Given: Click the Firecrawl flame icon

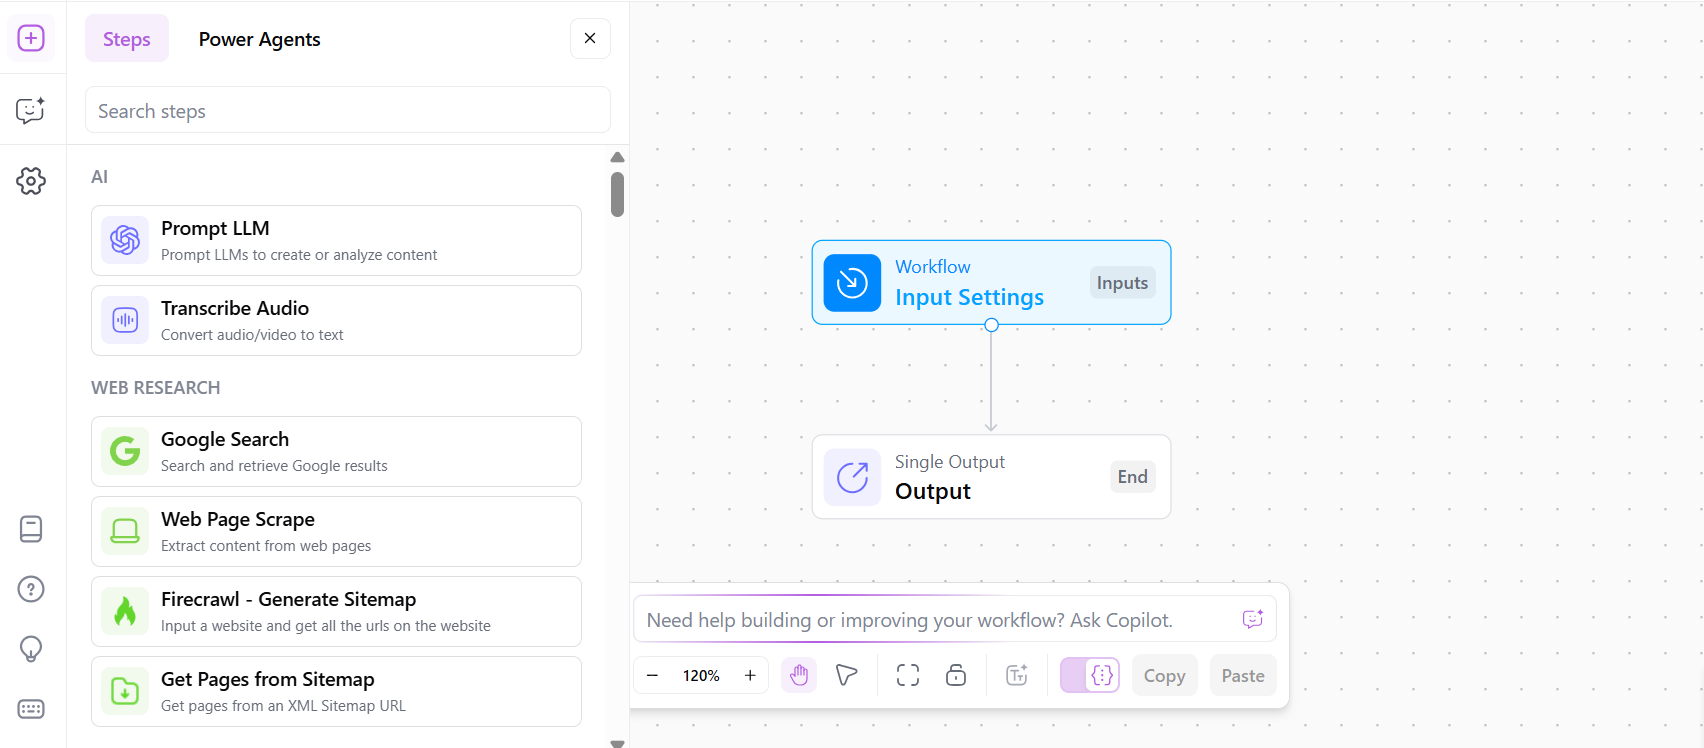Looking at the screenshot, I should click(125, 611).
